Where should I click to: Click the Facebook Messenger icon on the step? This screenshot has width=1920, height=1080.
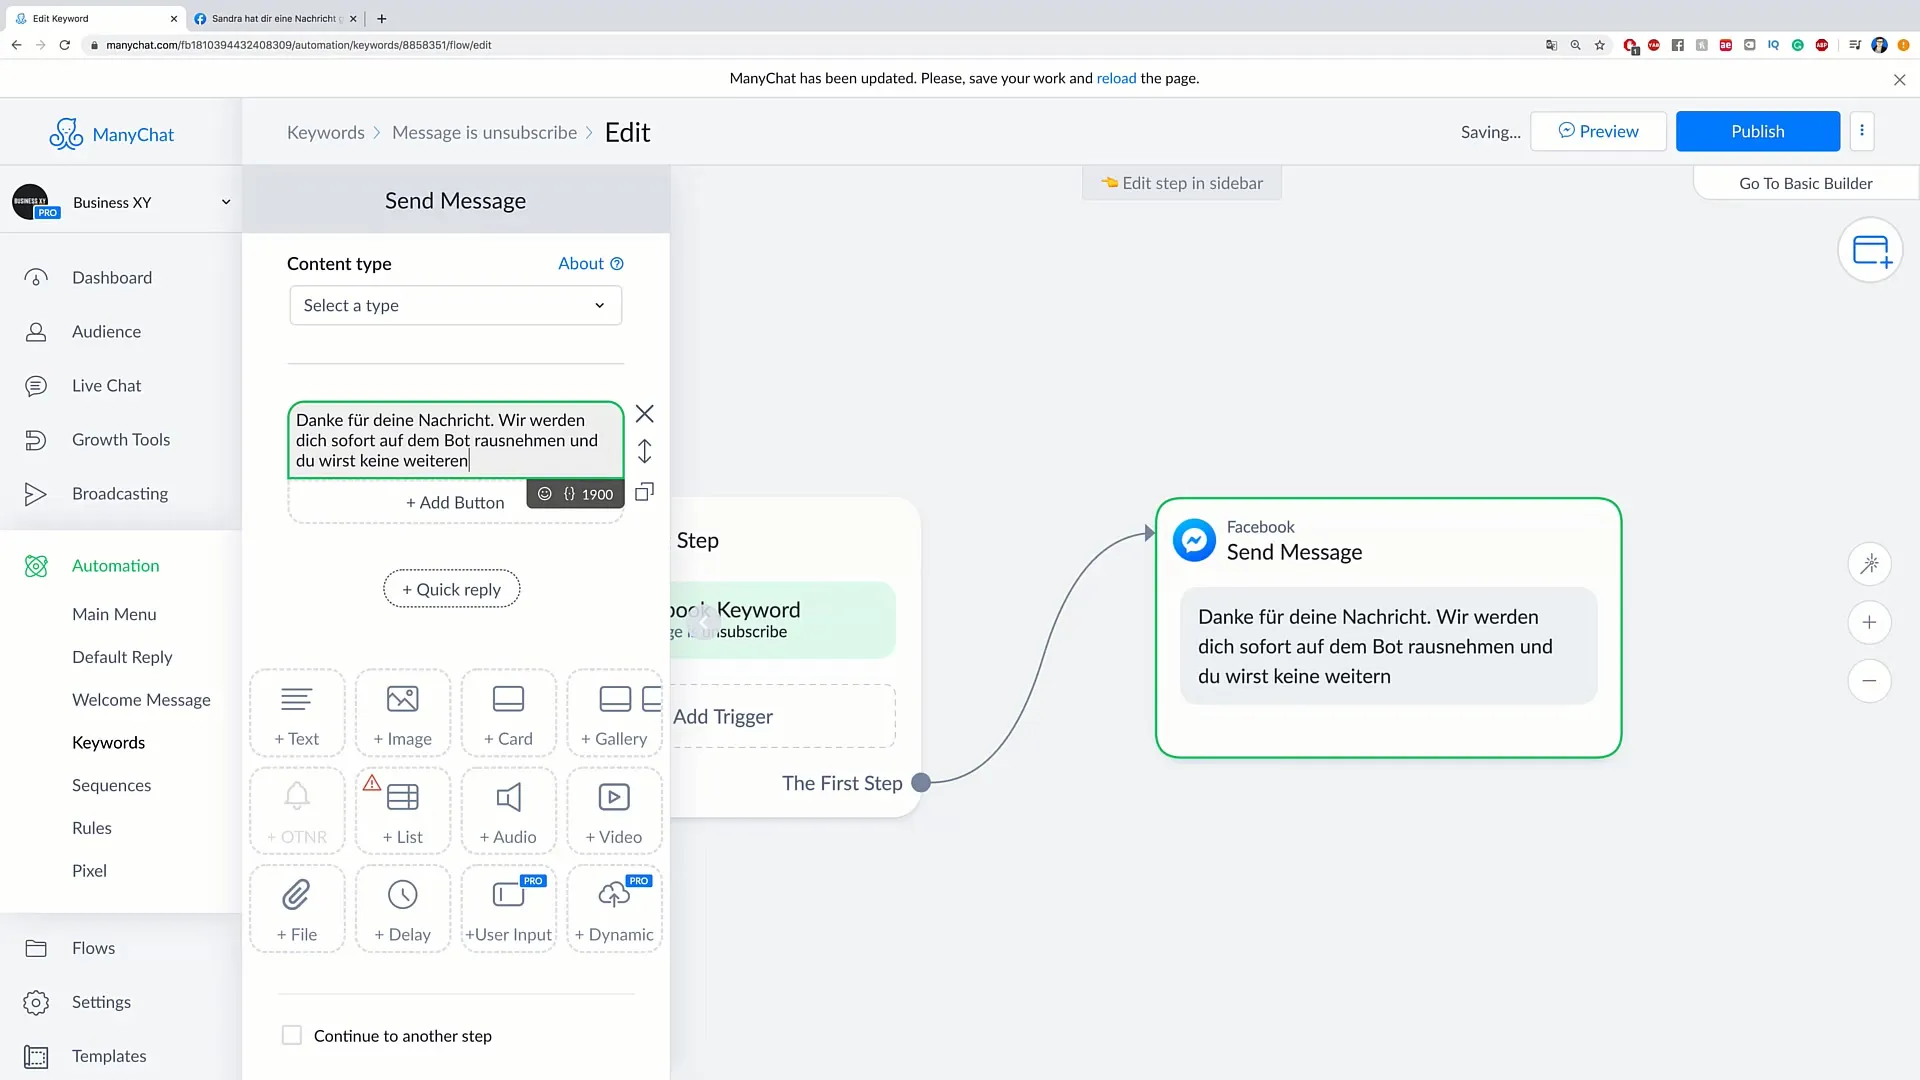[1194, 540]
